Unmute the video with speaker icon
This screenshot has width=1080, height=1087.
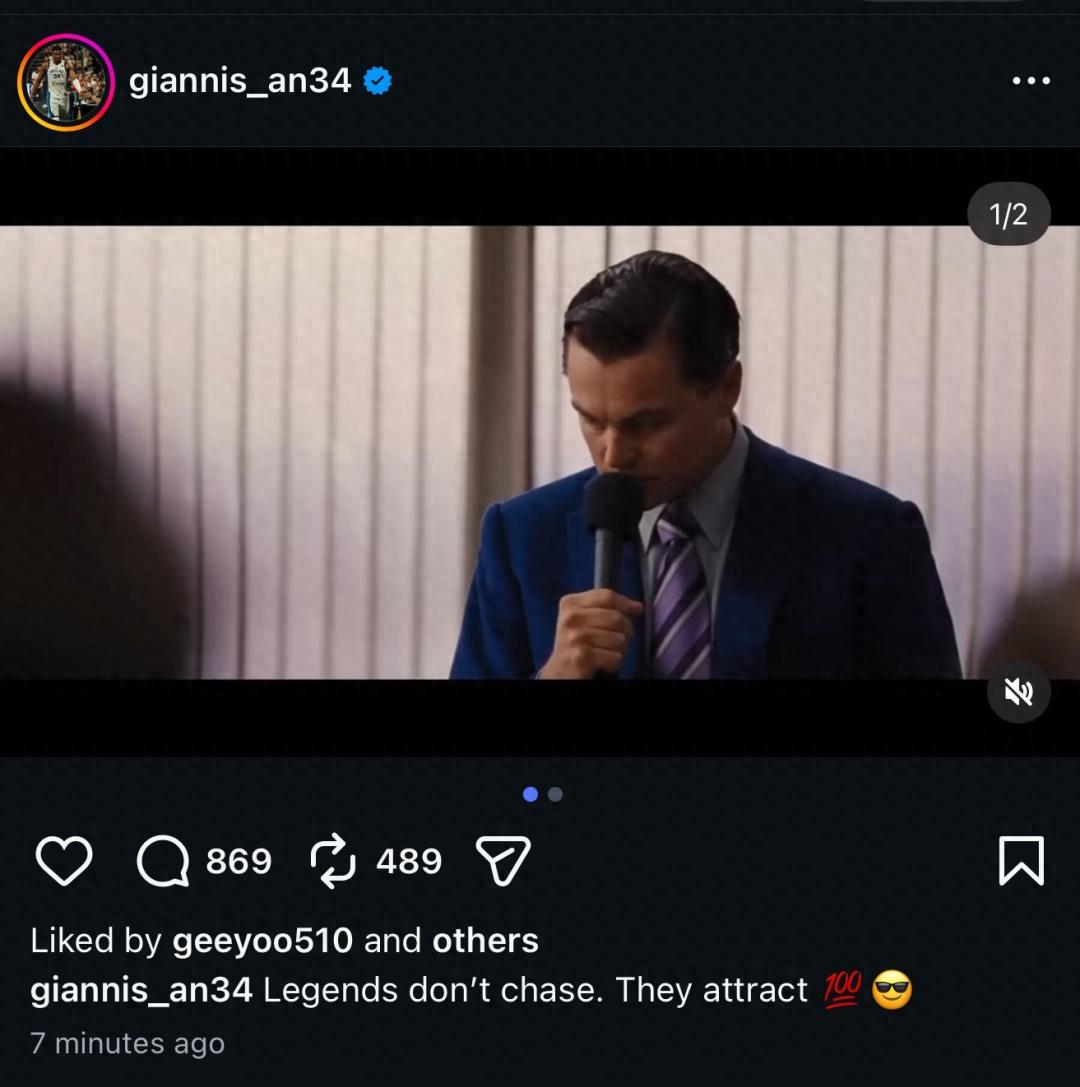(1018, 691)
